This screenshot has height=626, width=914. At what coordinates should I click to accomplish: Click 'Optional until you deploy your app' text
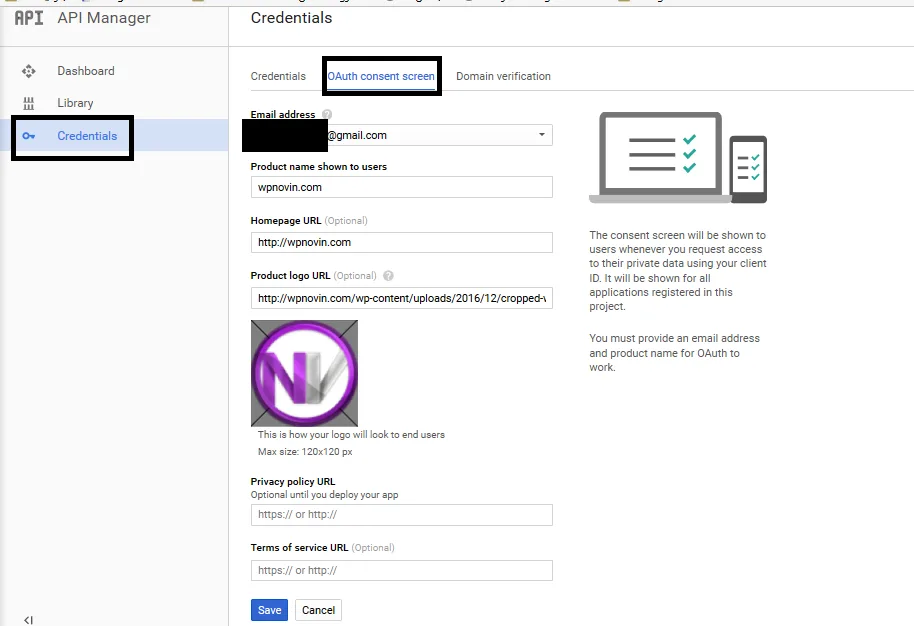pyautogui.click(x=324, y=495)
